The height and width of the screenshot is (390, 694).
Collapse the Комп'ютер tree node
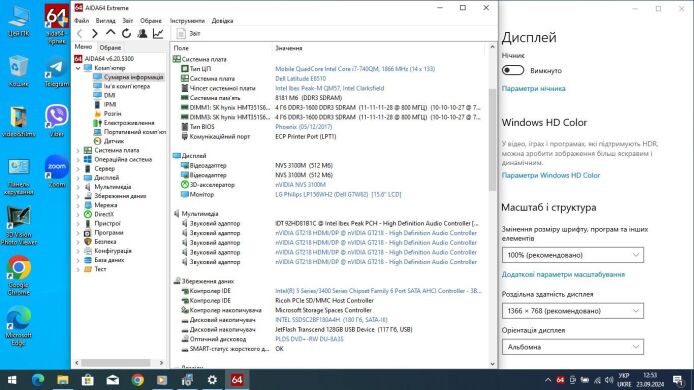pyautogui.click(x=78, y=68)
